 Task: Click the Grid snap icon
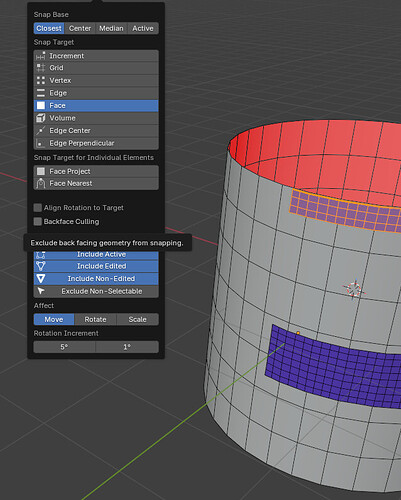(41, 68)
